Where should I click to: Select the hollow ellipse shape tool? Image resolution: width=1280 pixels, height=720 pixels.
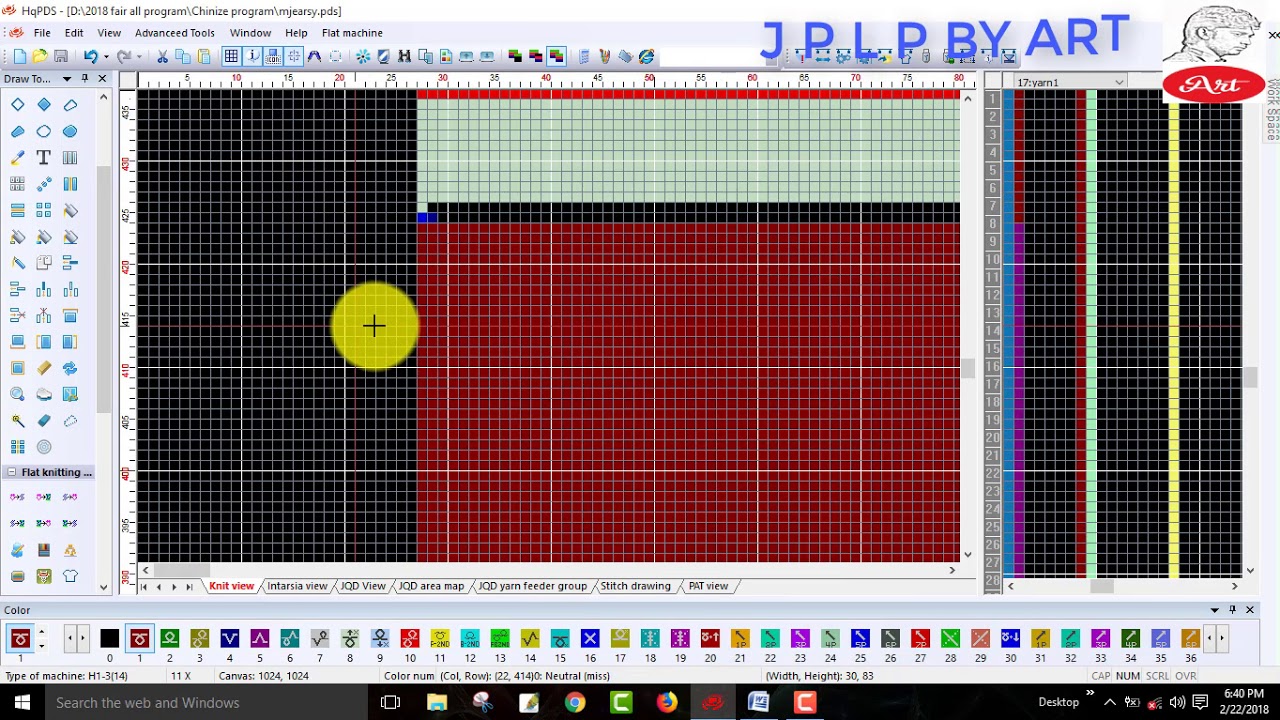(44, 131)
